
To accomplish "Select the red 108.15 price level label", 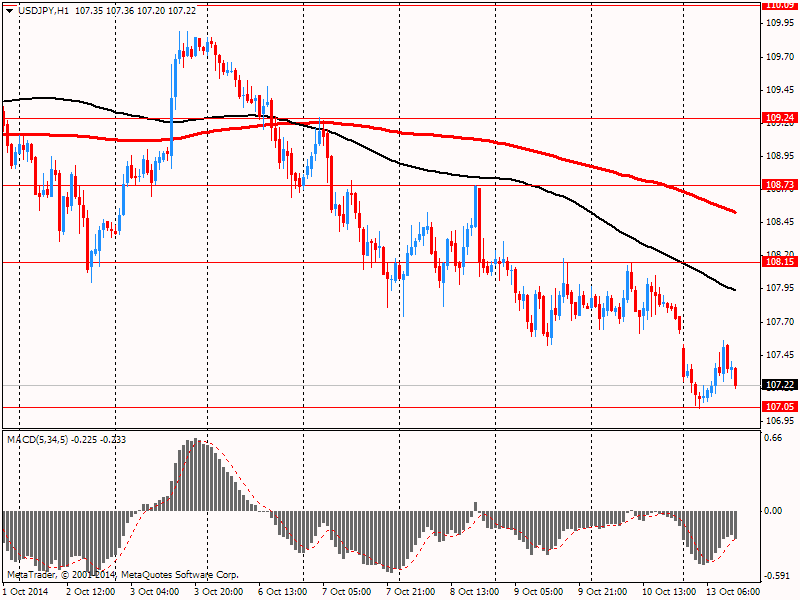I will pos(779,262).
